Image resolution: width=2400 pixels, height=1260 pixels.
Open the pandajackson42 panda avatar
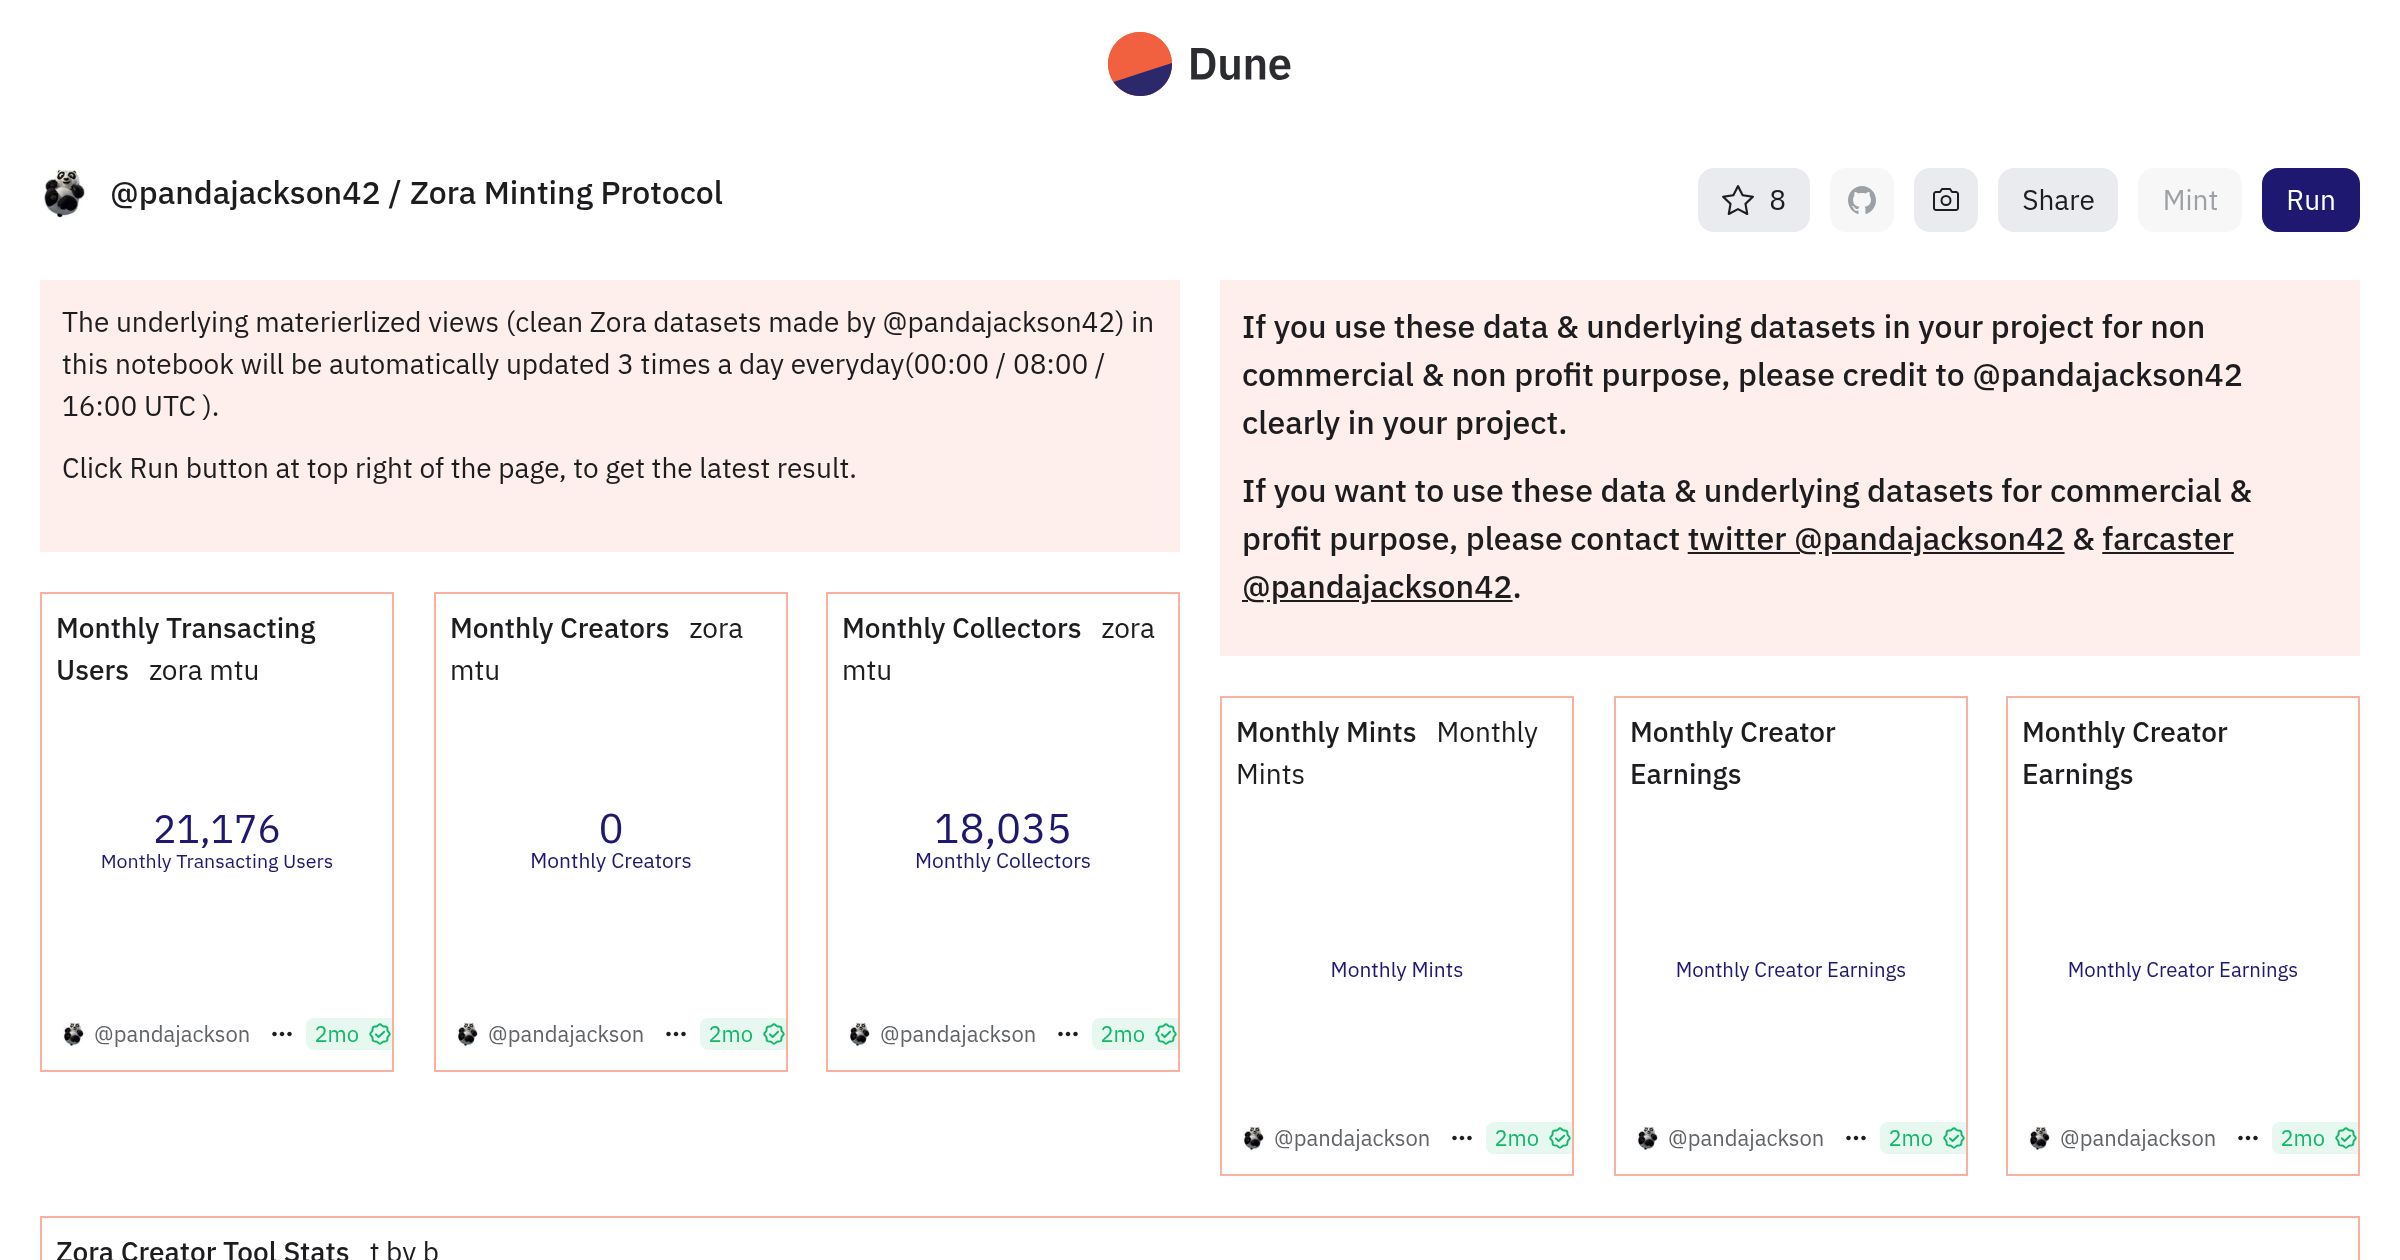click(x=65, y=193)
